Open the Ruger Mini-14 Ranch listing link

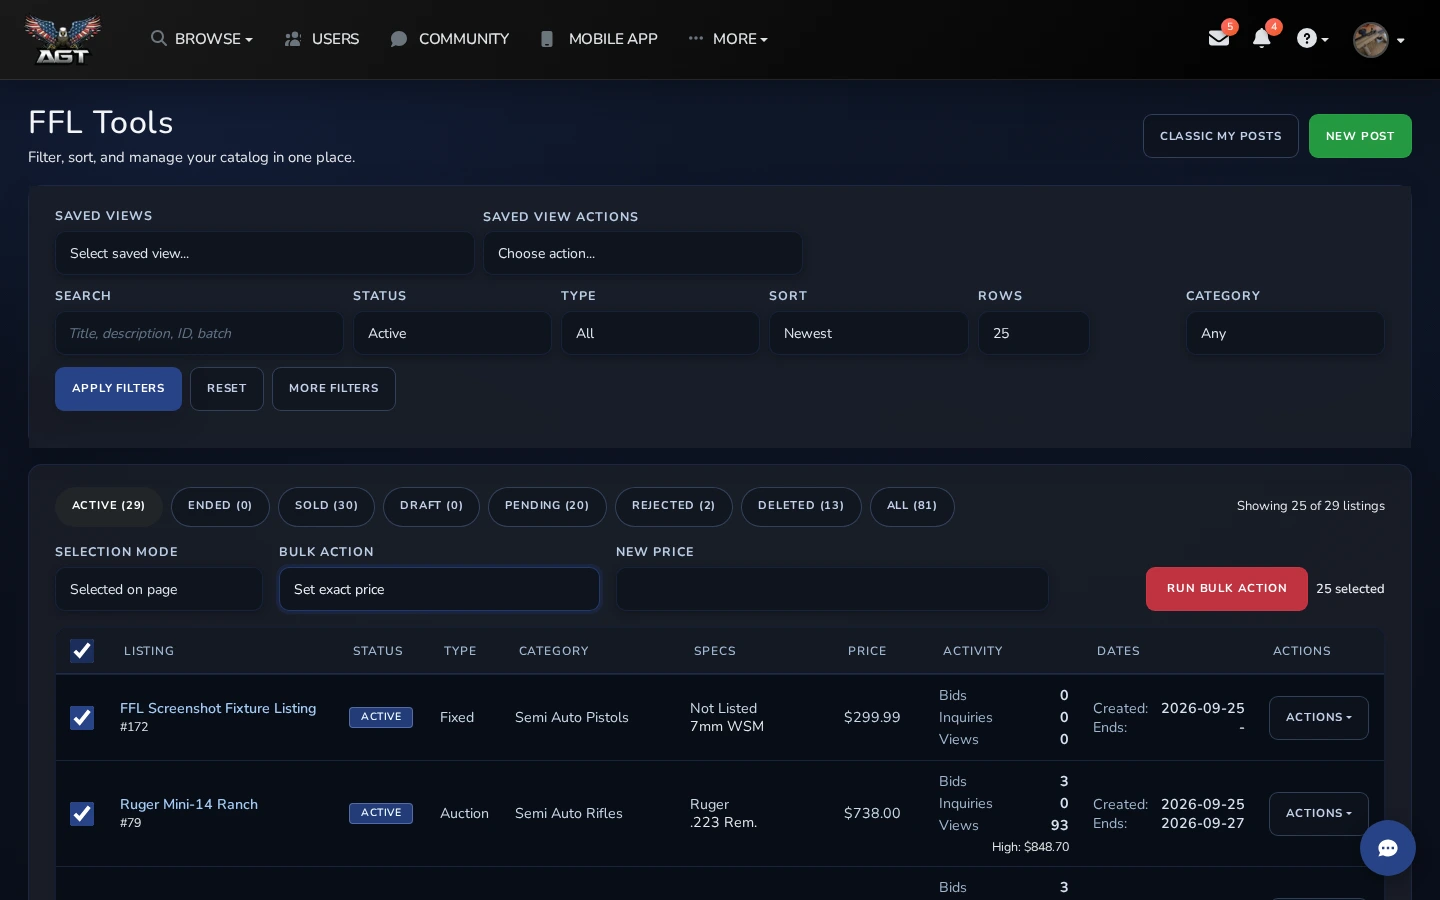(189, 804)
